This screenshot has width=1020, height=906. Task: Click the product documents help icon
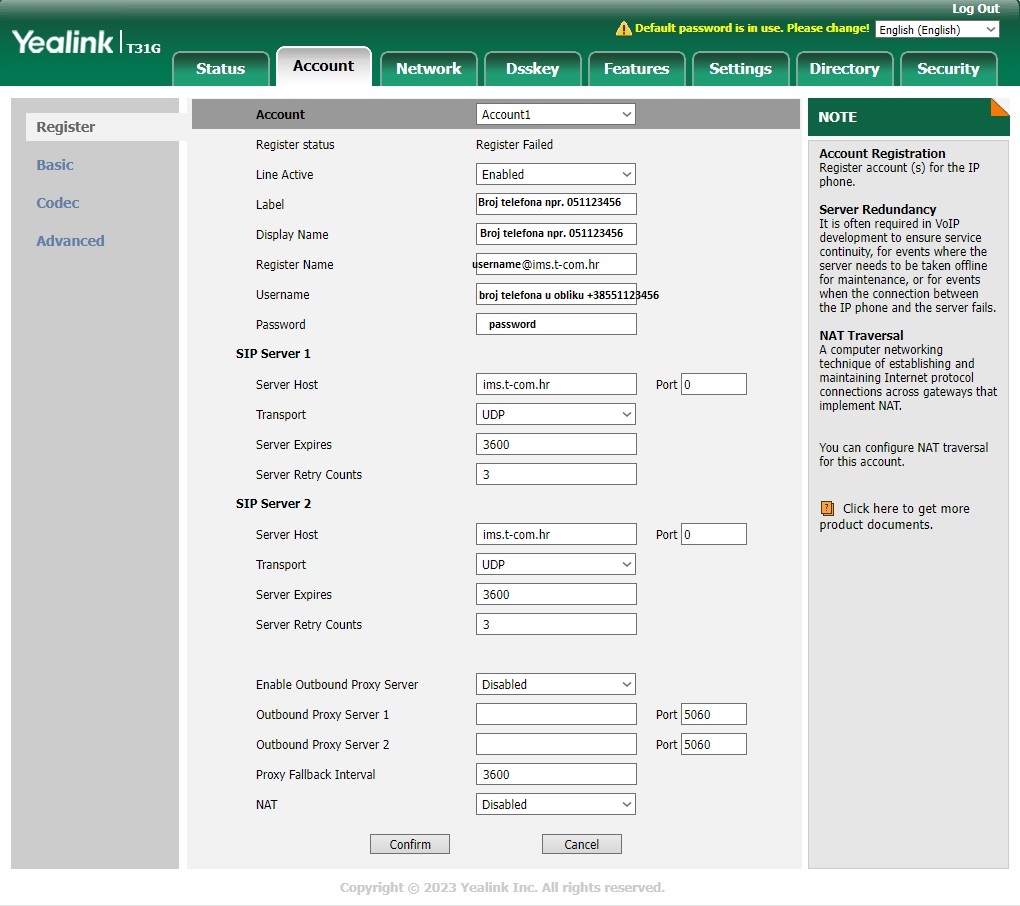[x=827, y=509]
